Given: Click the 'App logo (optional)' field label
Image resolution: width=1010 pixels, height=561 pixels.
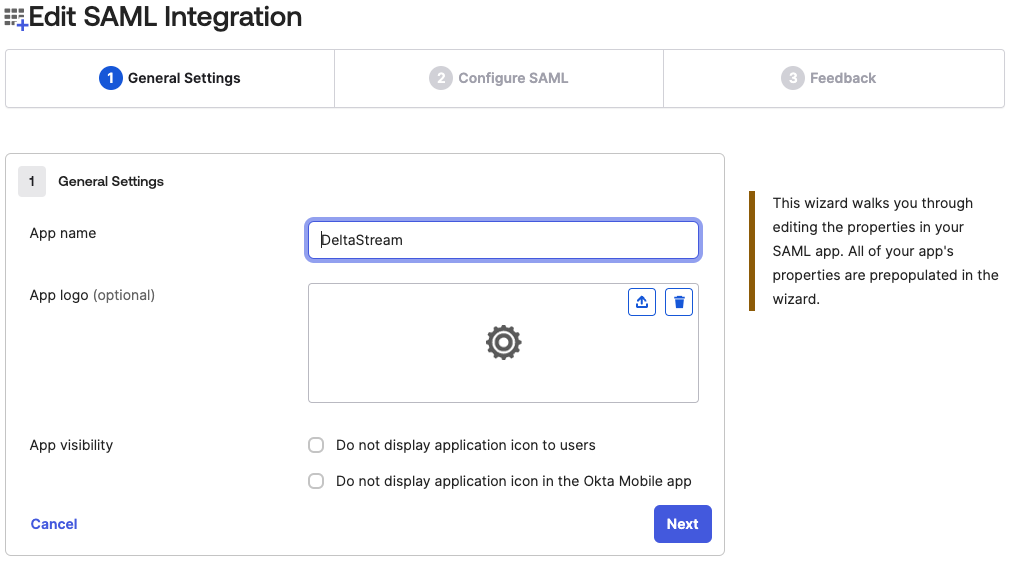Looking at the screenshot, I should point(92,295).
